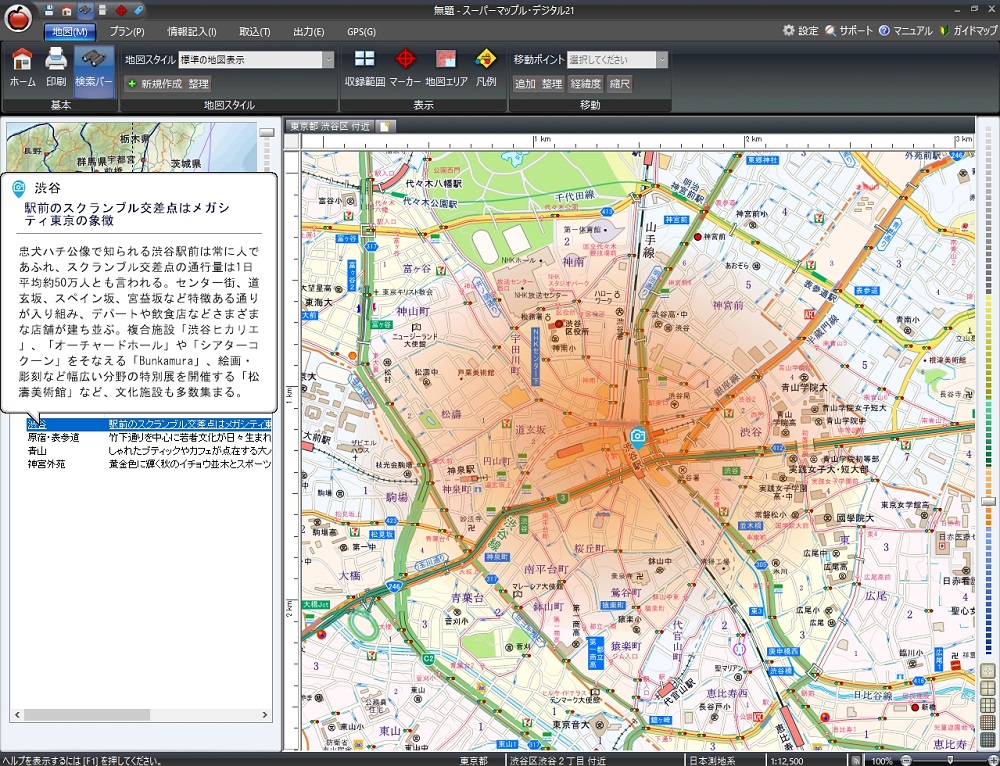Click 整理 button in 地図スタイル group
1000x766 pixels.
coord(198,84)
